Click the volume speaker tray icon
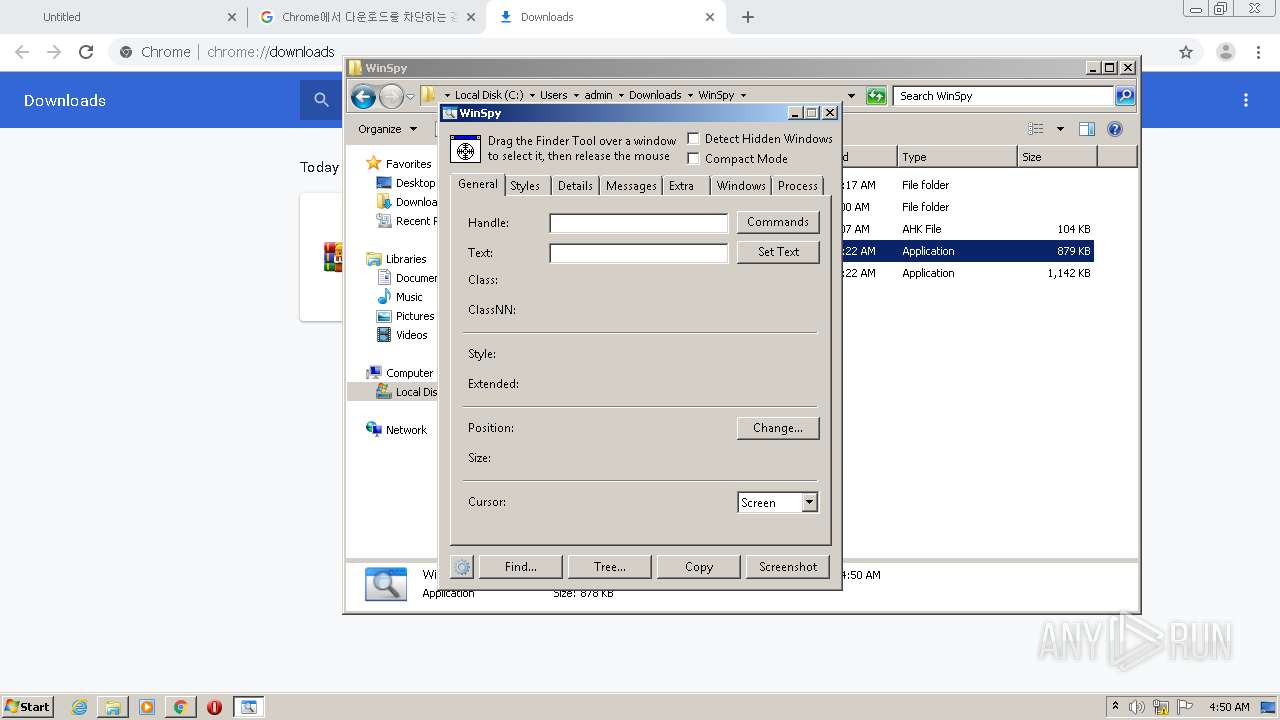Viewport: 1280px width, 720px height. [x=1137, y=707]
